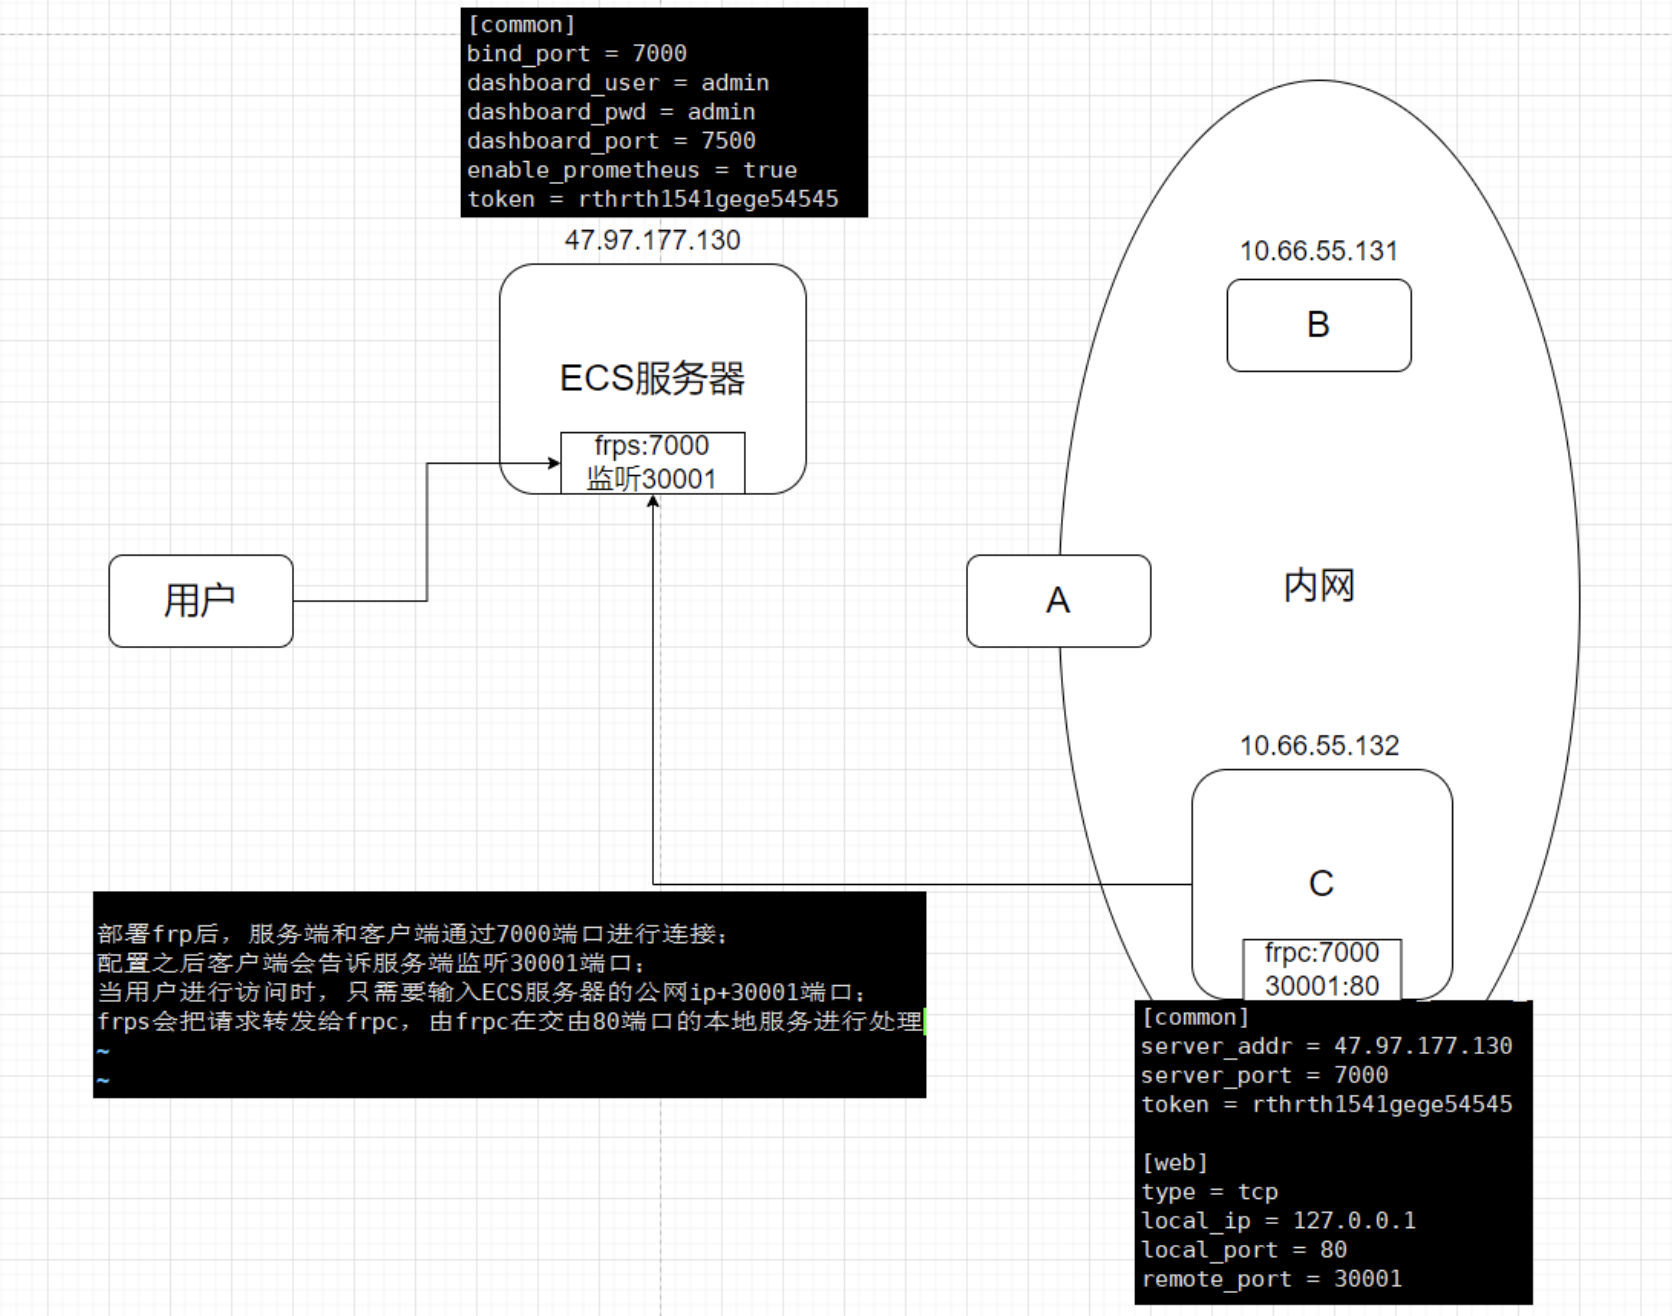This screenshot has height=1316, width=1672.
Task: Click the node labeled C
Action: [x=1321, y=883]
